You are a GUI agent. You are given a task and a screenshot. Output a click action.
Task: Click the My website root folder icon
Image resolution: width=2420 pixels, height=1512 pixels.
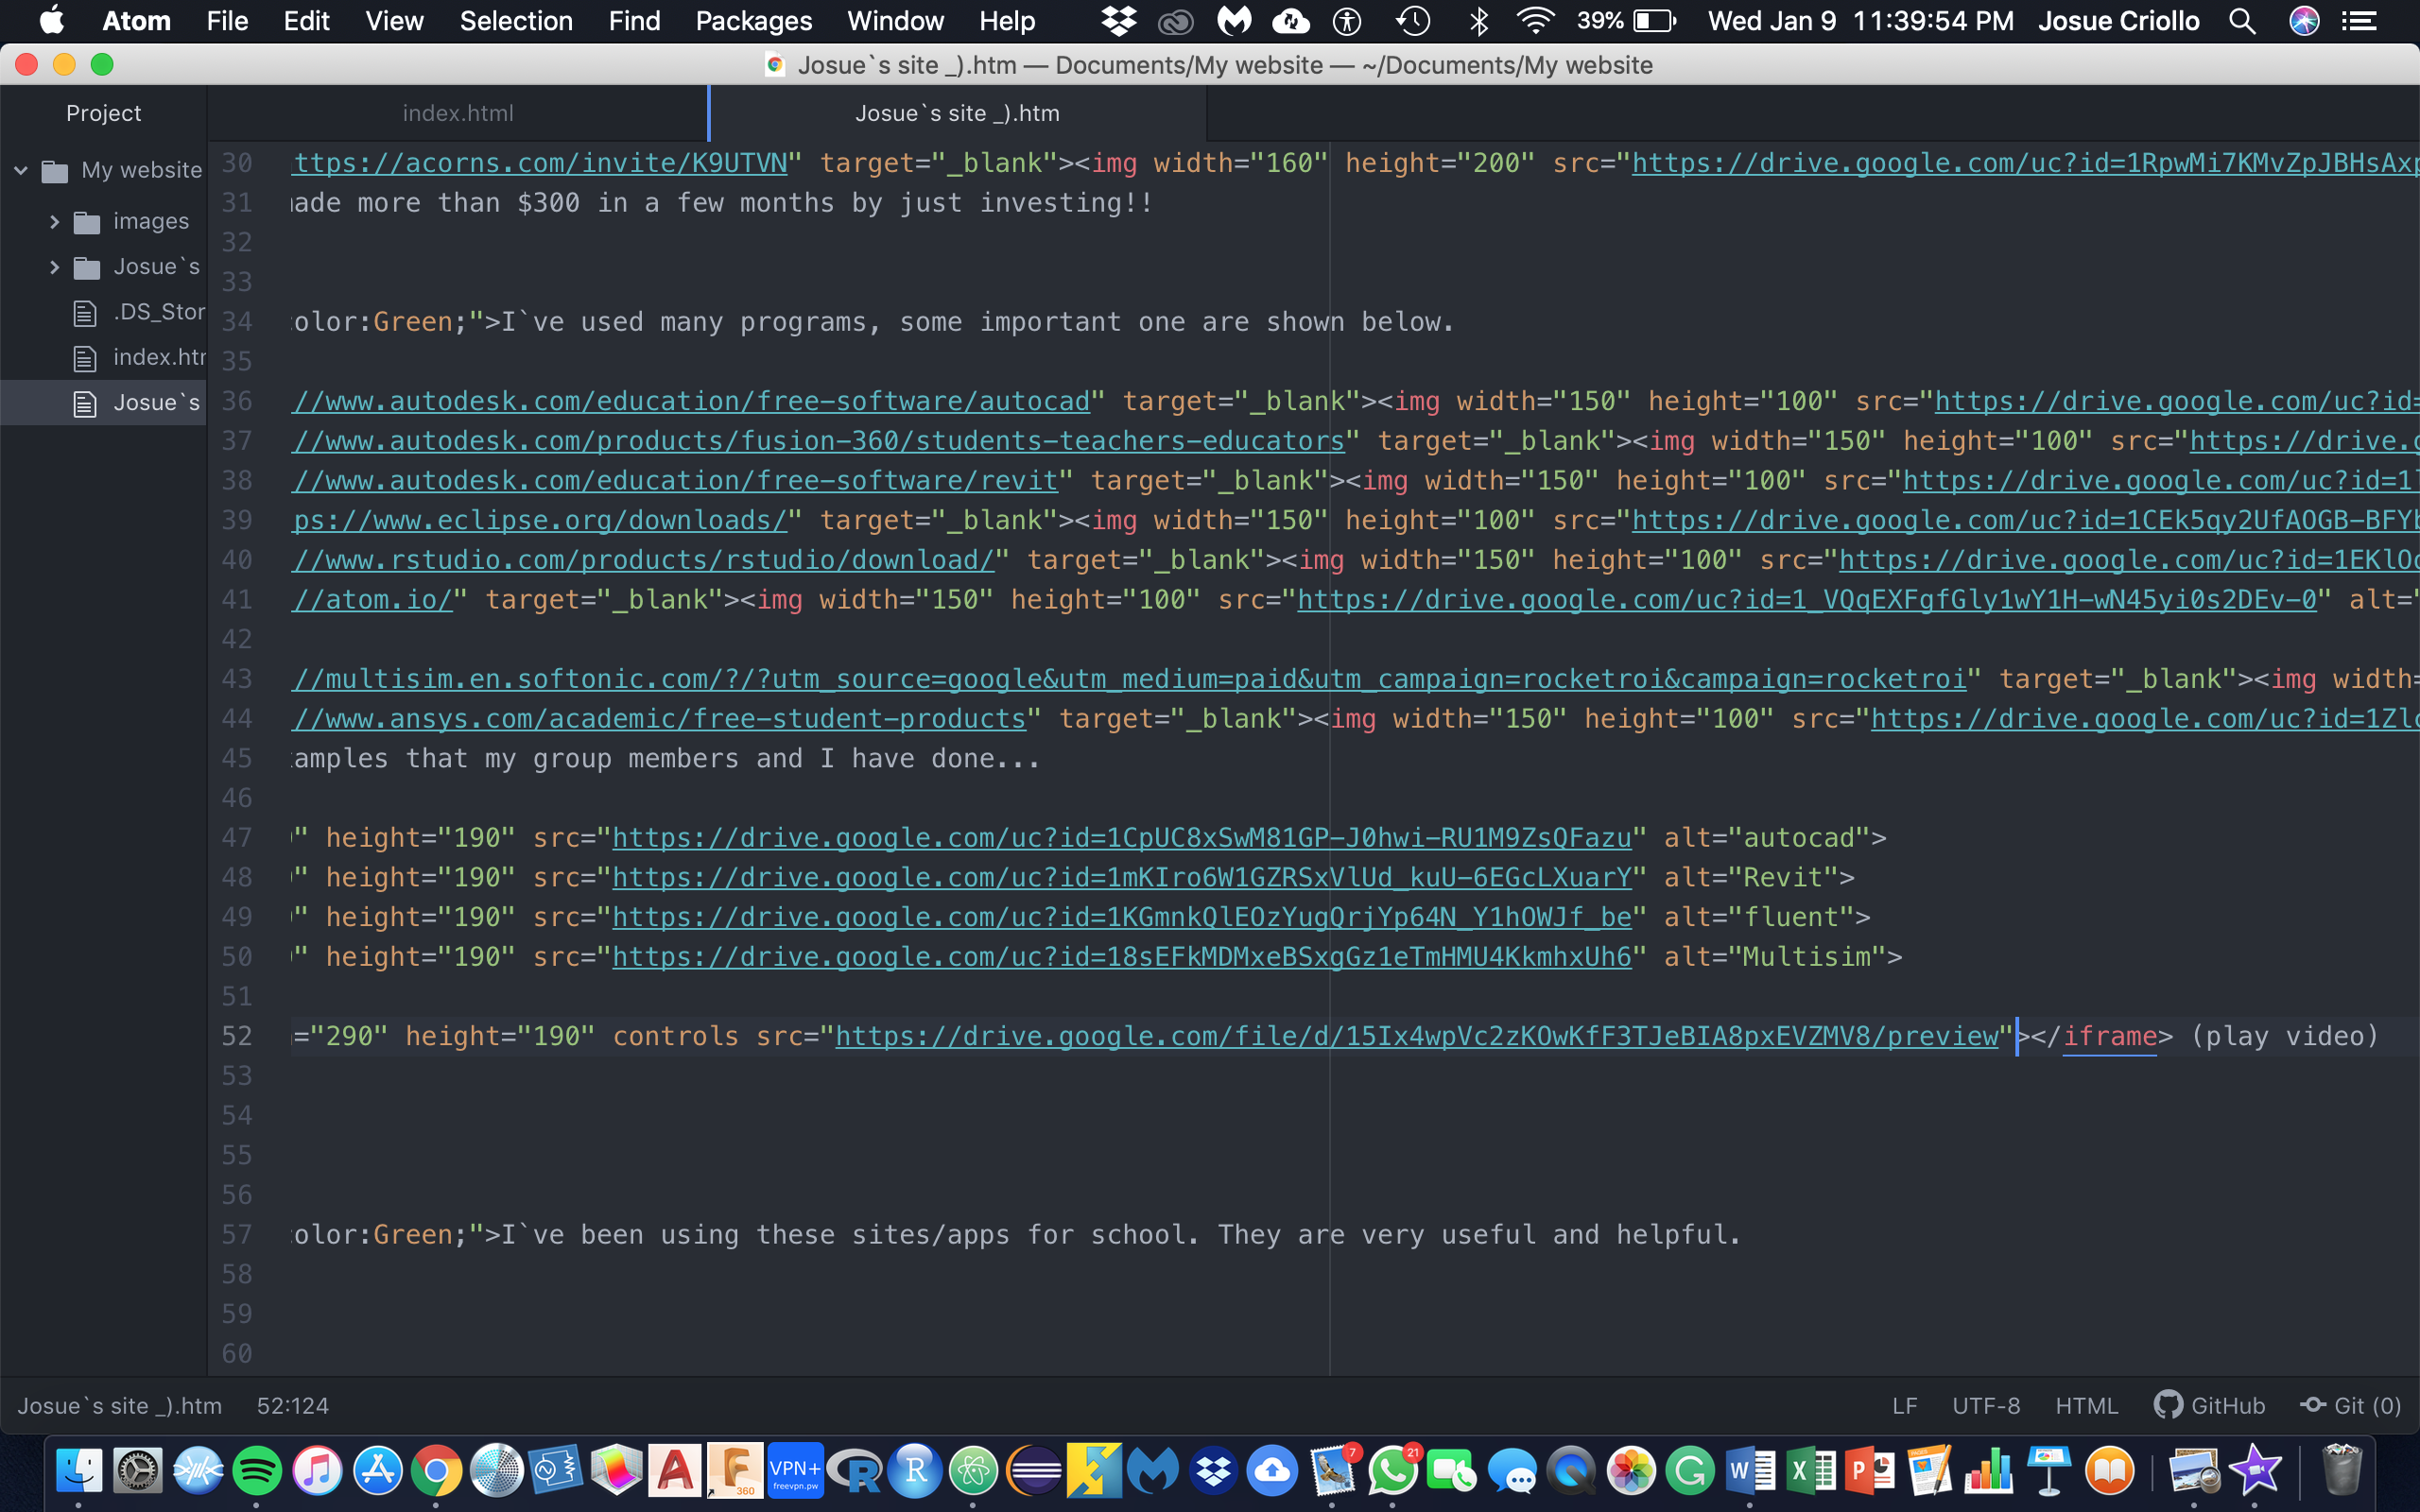[x=55, y=171]
